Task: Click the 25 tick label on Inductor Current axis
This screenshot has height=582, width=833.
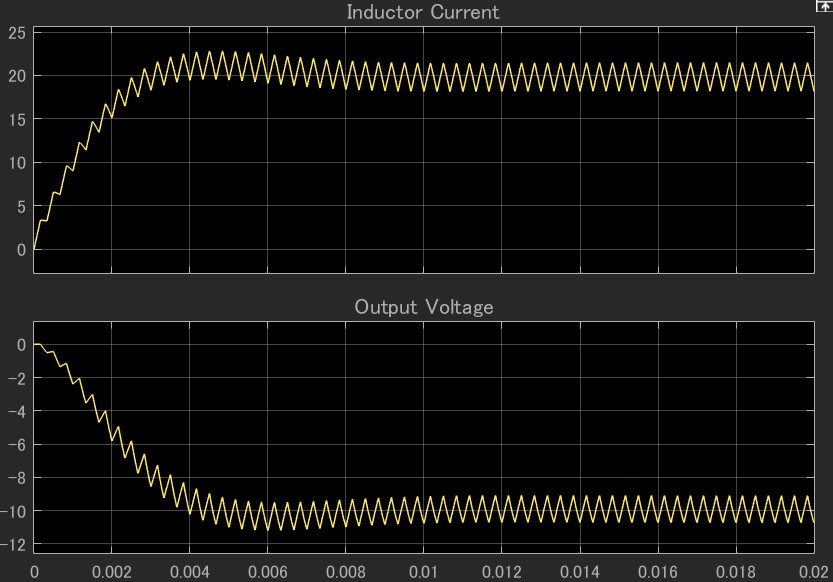Action: 17,33
